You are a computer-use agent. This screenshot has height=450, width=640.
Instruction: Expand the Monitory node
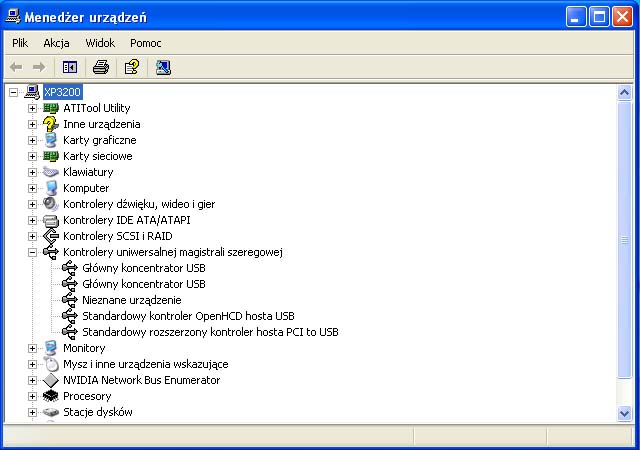pyautogui.click(x=32, y=348)
